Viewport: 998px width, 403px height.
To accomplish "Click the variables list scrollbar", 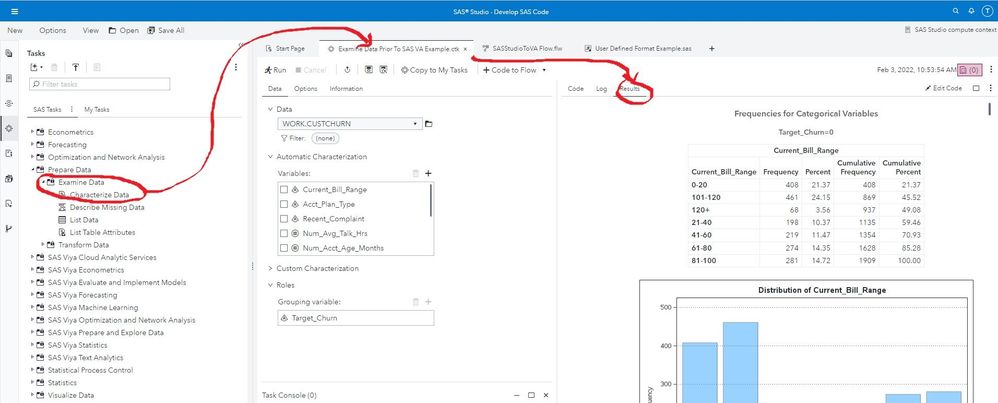I will click(x=432, y=201).
